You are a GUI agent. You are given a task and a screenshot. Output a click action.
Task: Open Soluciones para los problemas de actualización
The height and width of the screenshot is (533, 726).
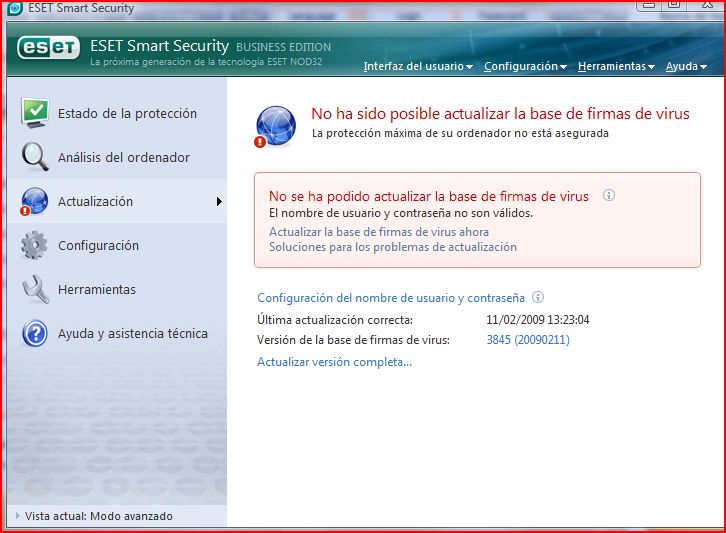point(392,247)
